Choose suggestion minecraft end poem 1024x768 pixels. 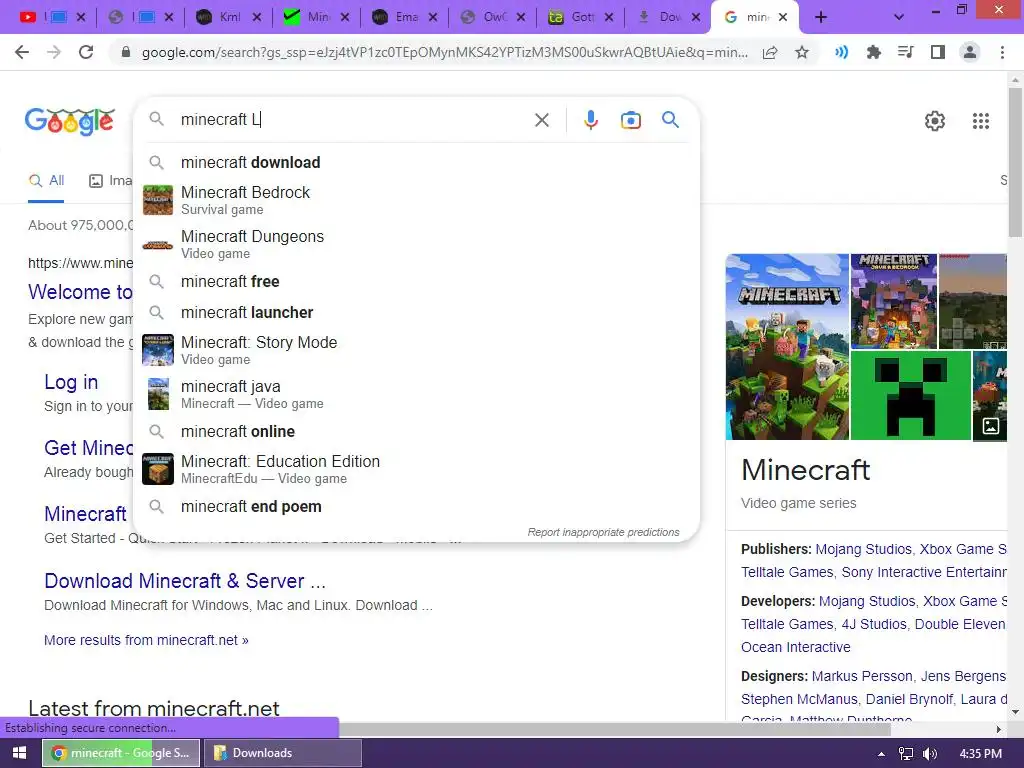pos(417,507)
